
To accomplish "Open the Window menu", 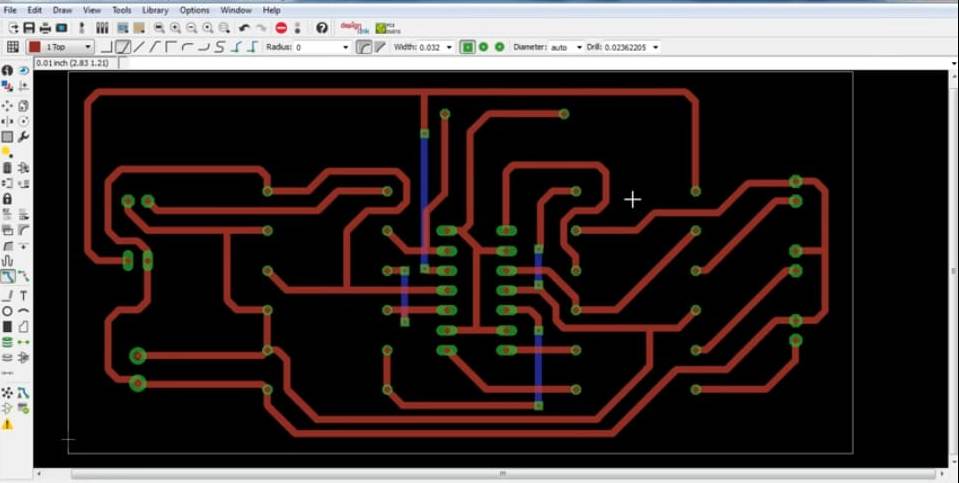I will click(x=235, y=10).
